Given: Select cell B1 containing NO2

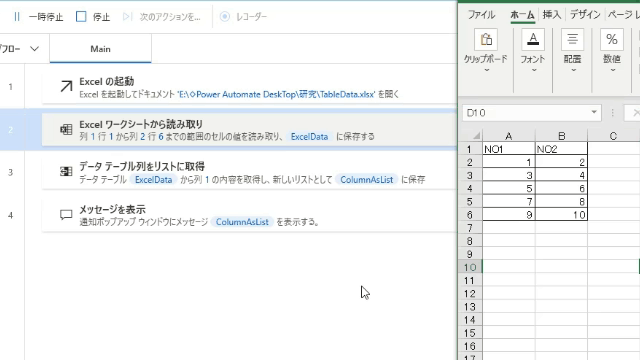Looking at the screenshot, I should pyautogui.click(x=561, y=149).
